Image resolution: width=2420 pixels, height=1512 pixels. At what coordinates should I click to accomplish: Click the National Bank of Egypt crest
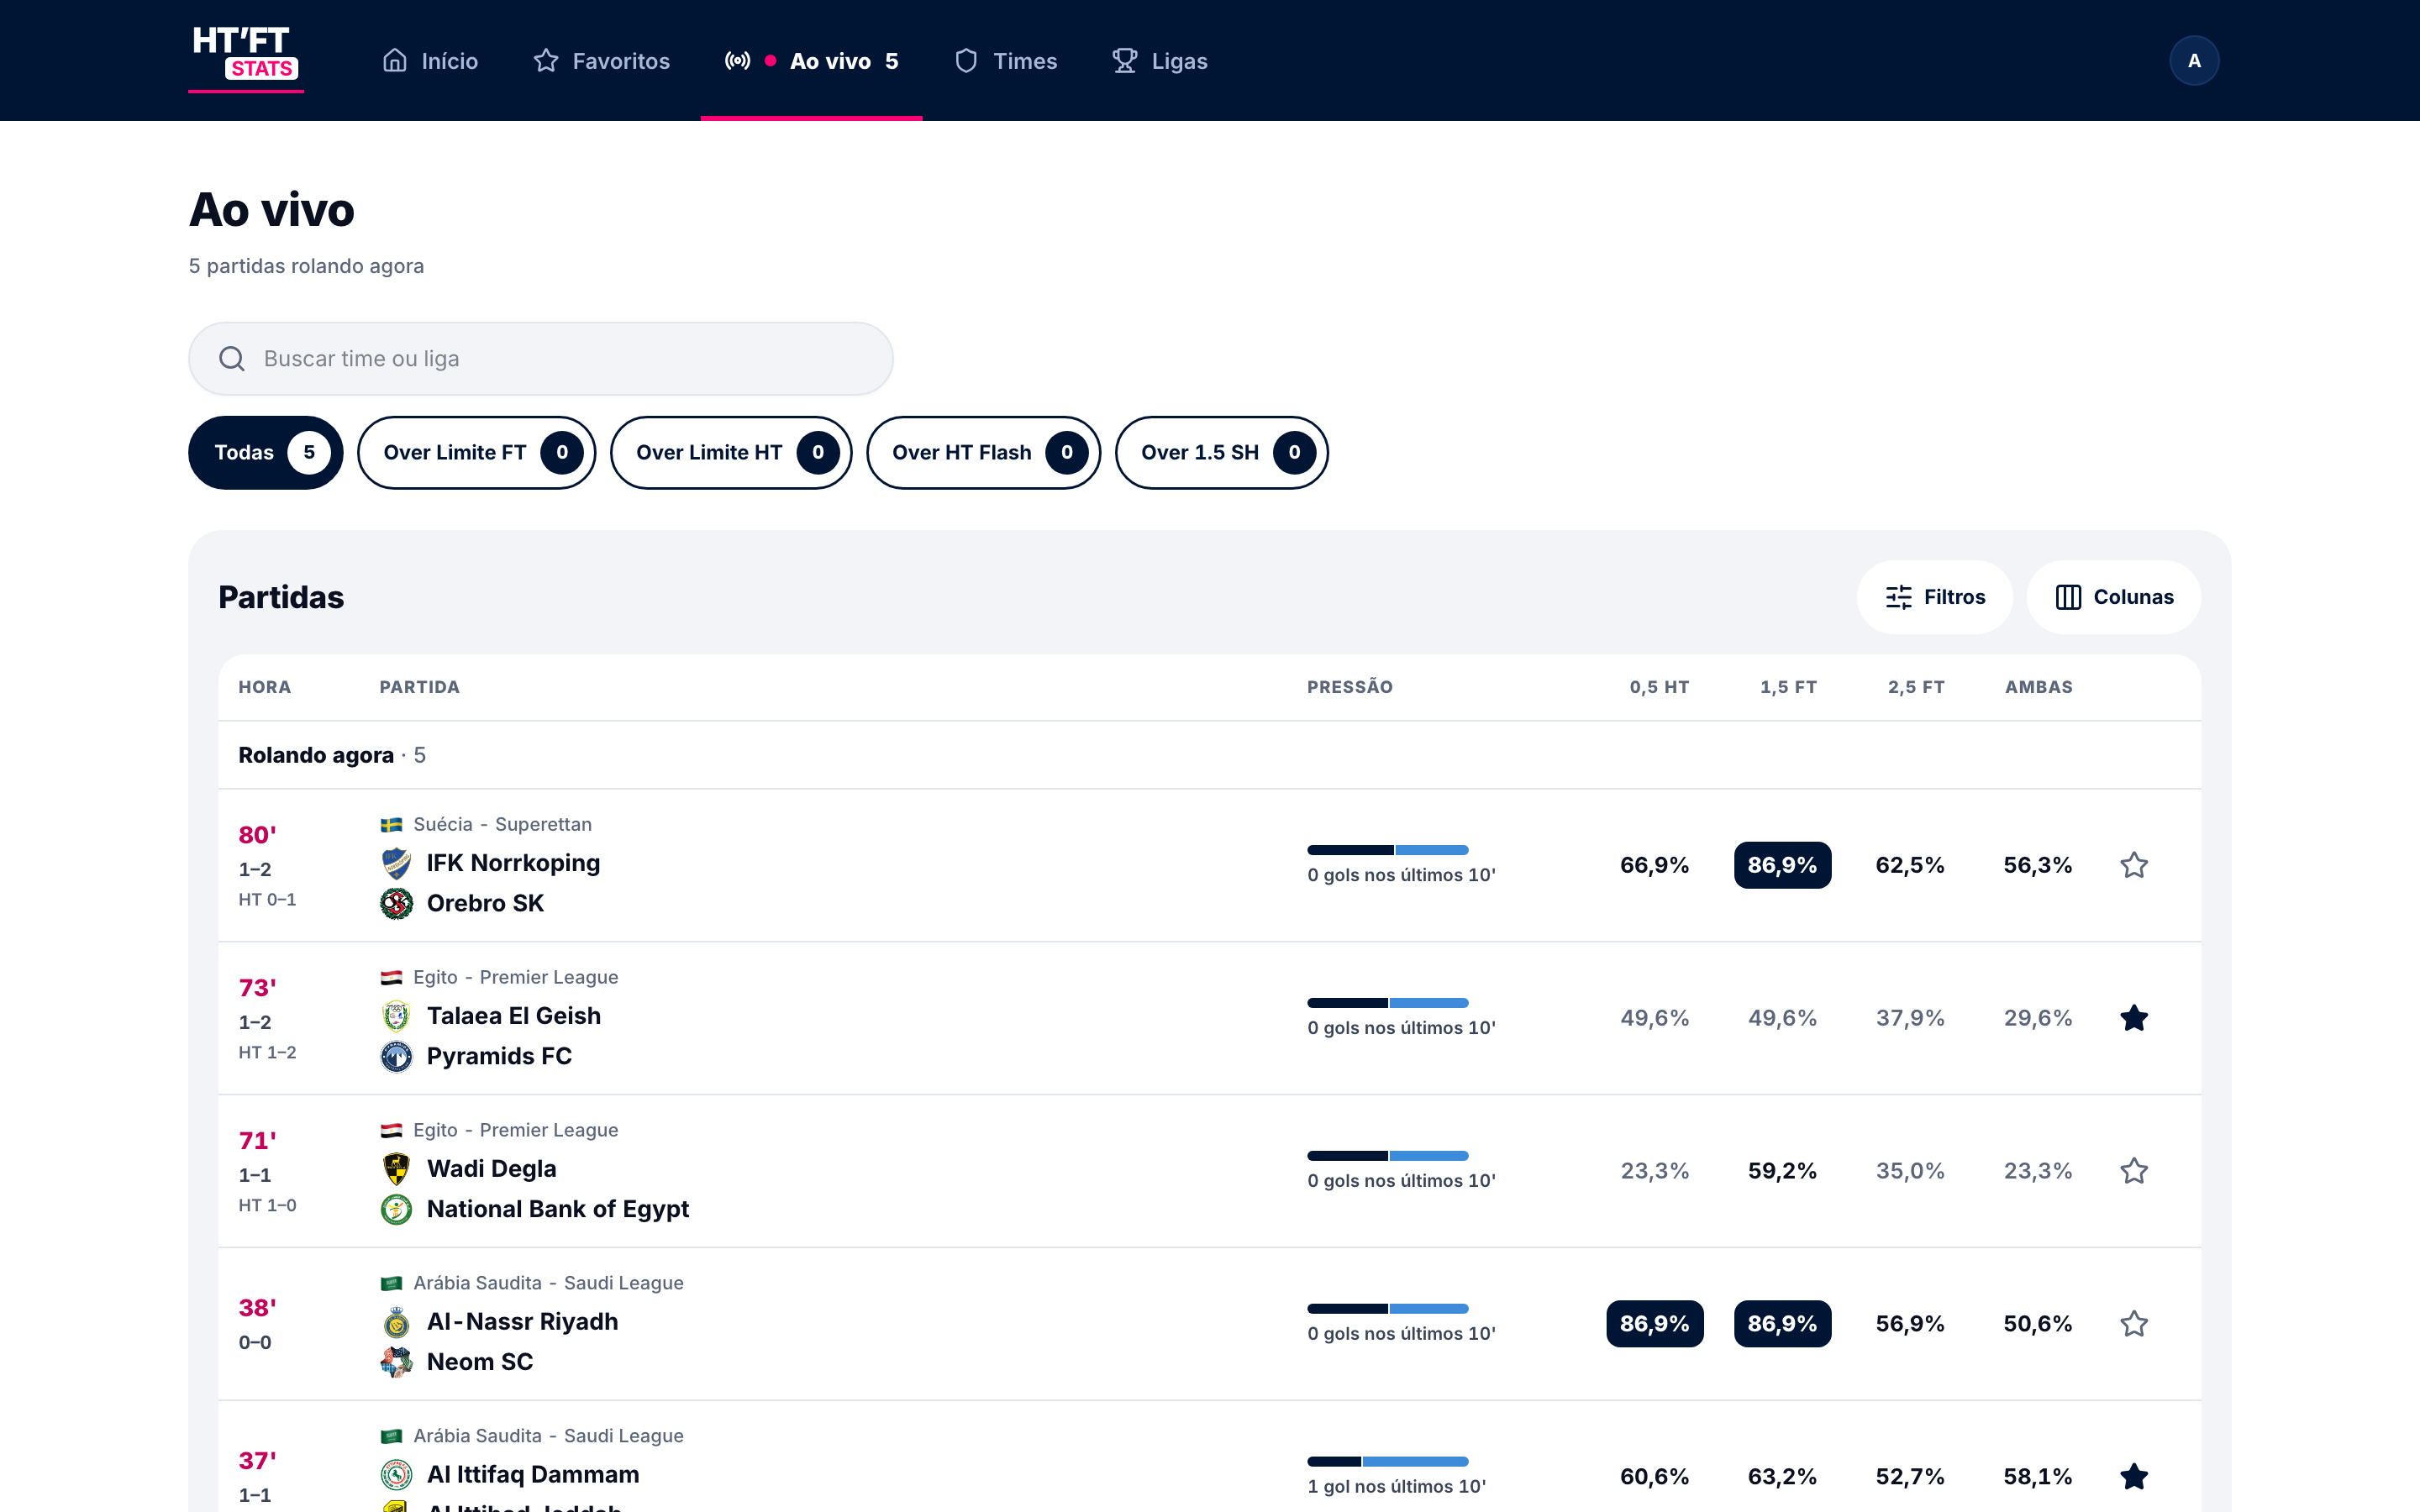coord(396,1209)
